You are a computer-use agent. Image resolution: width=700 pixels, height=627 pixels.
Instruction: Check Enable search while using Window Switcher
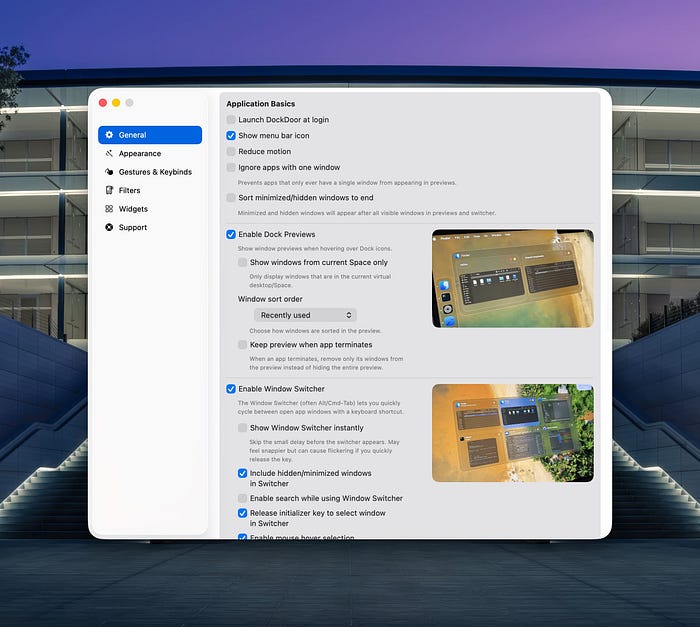[x=242, y=498]
